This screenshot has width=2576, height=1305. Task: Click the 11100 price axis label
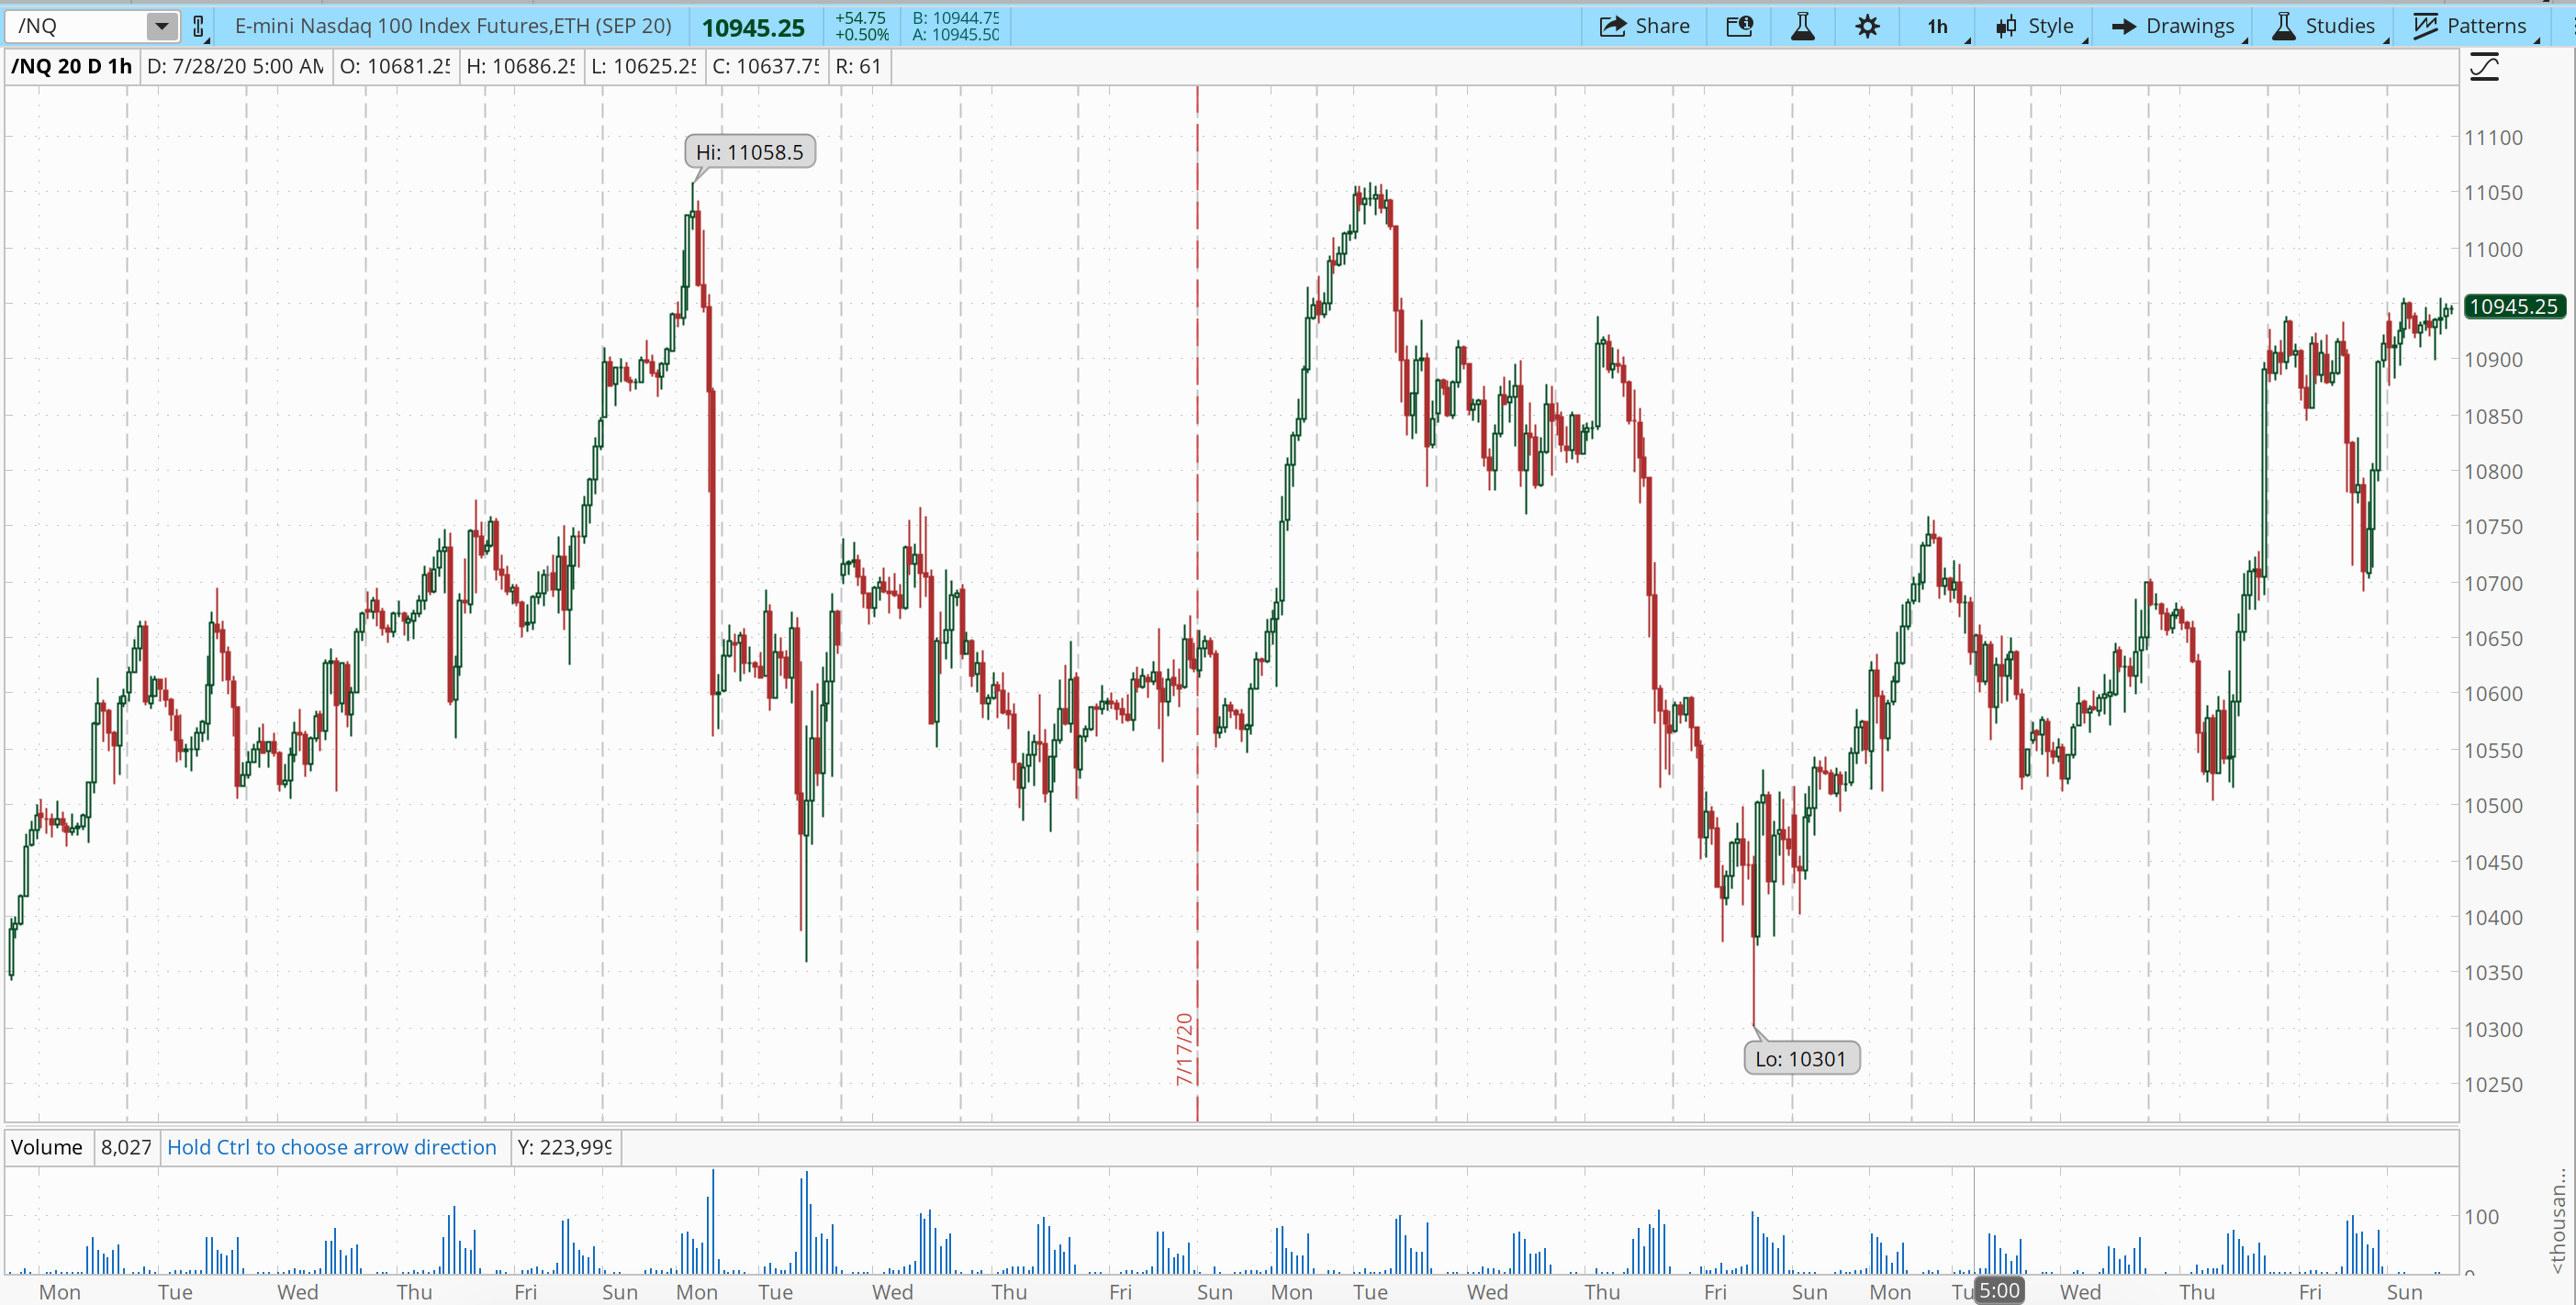click(2493, 138)
